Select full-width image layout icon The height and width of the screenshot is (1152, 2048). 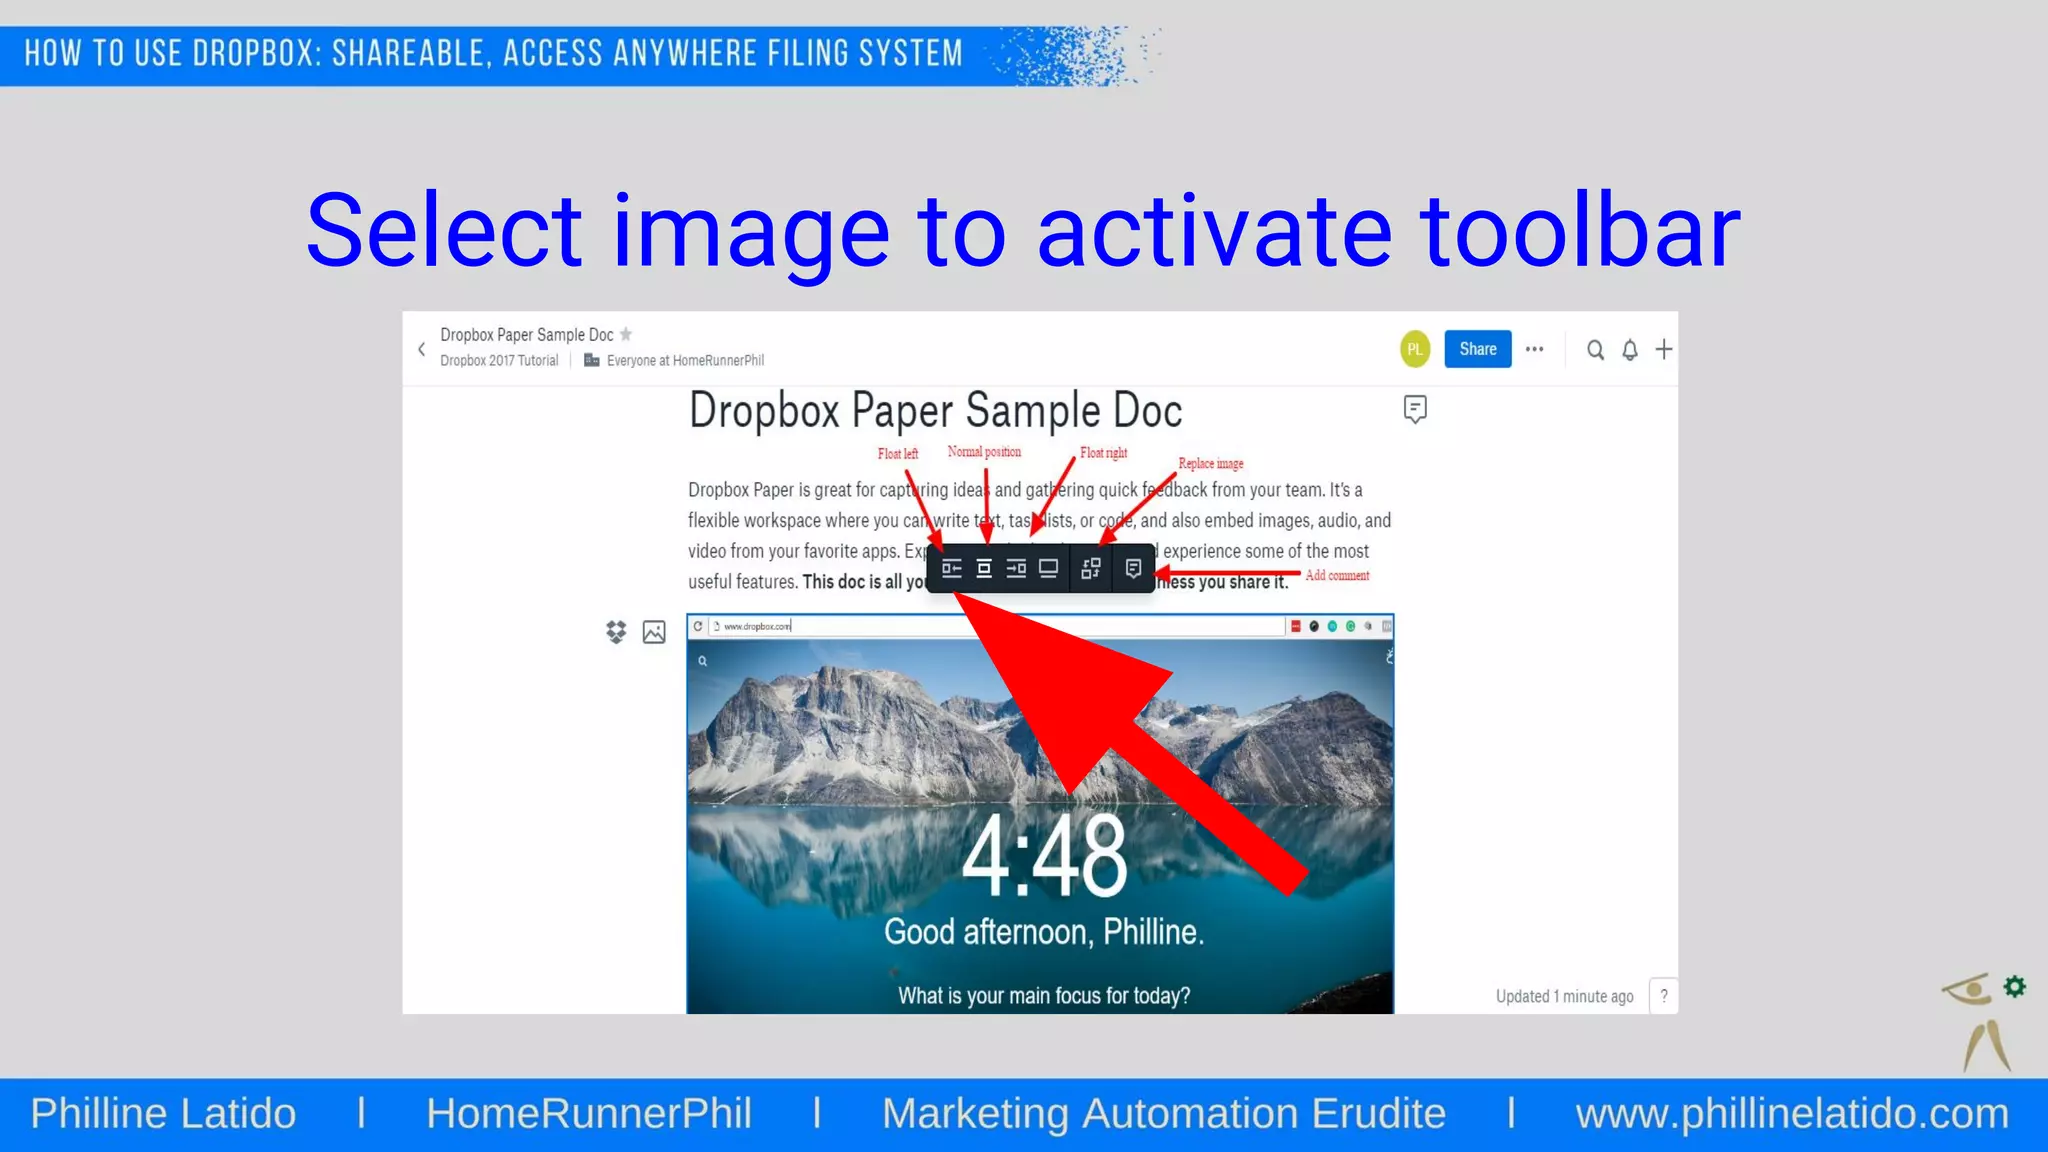pyautogui.click(x=1048, y=568)
